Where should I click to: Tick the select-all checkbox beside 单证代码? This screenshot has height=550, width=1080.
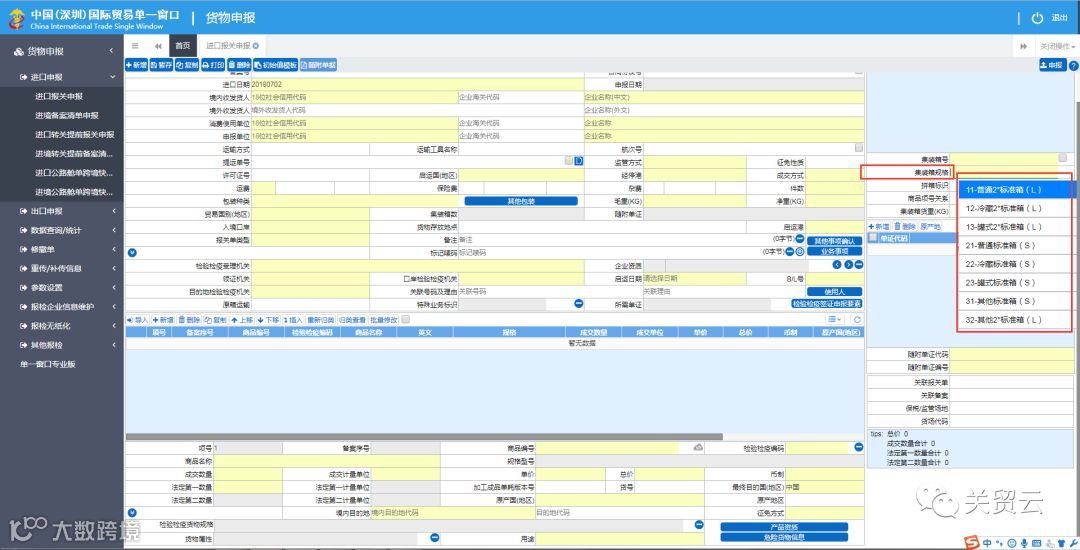[x=873, y=237]
